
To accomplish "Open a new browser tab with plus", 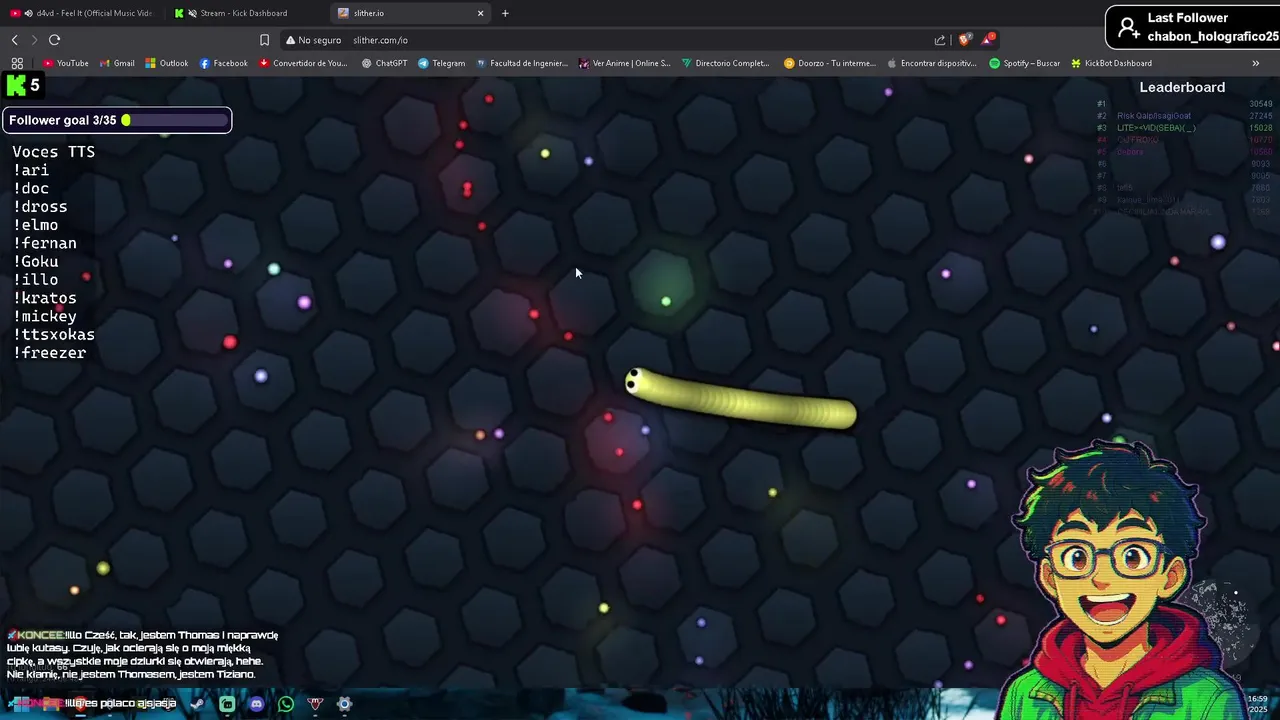I will [505, 13].
